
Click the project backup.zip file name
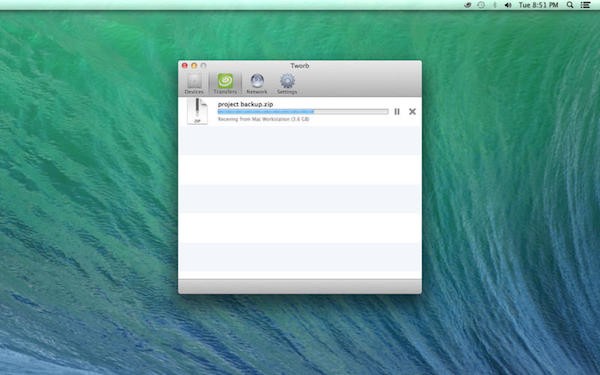pyautogui.click(x=245, y=104)
